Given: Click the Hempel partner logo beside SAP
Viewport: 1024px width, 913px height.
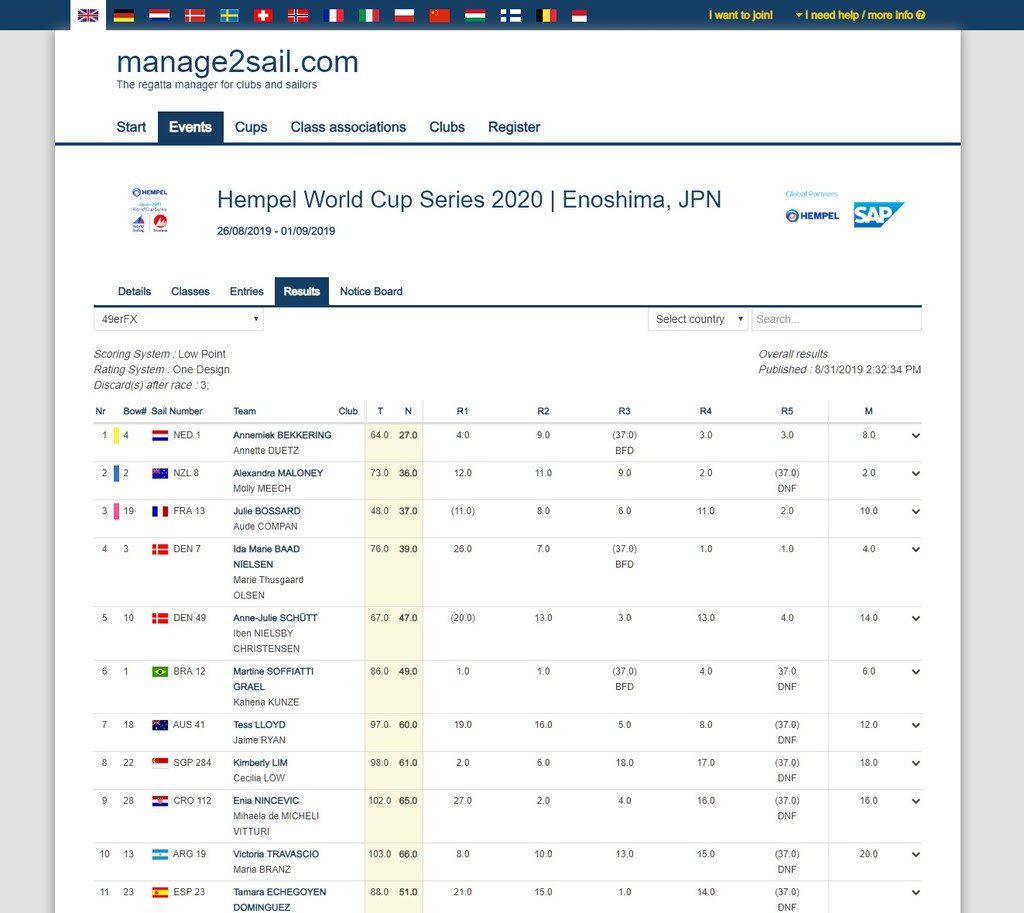Looking at the screenshot, I should point(812,216).
